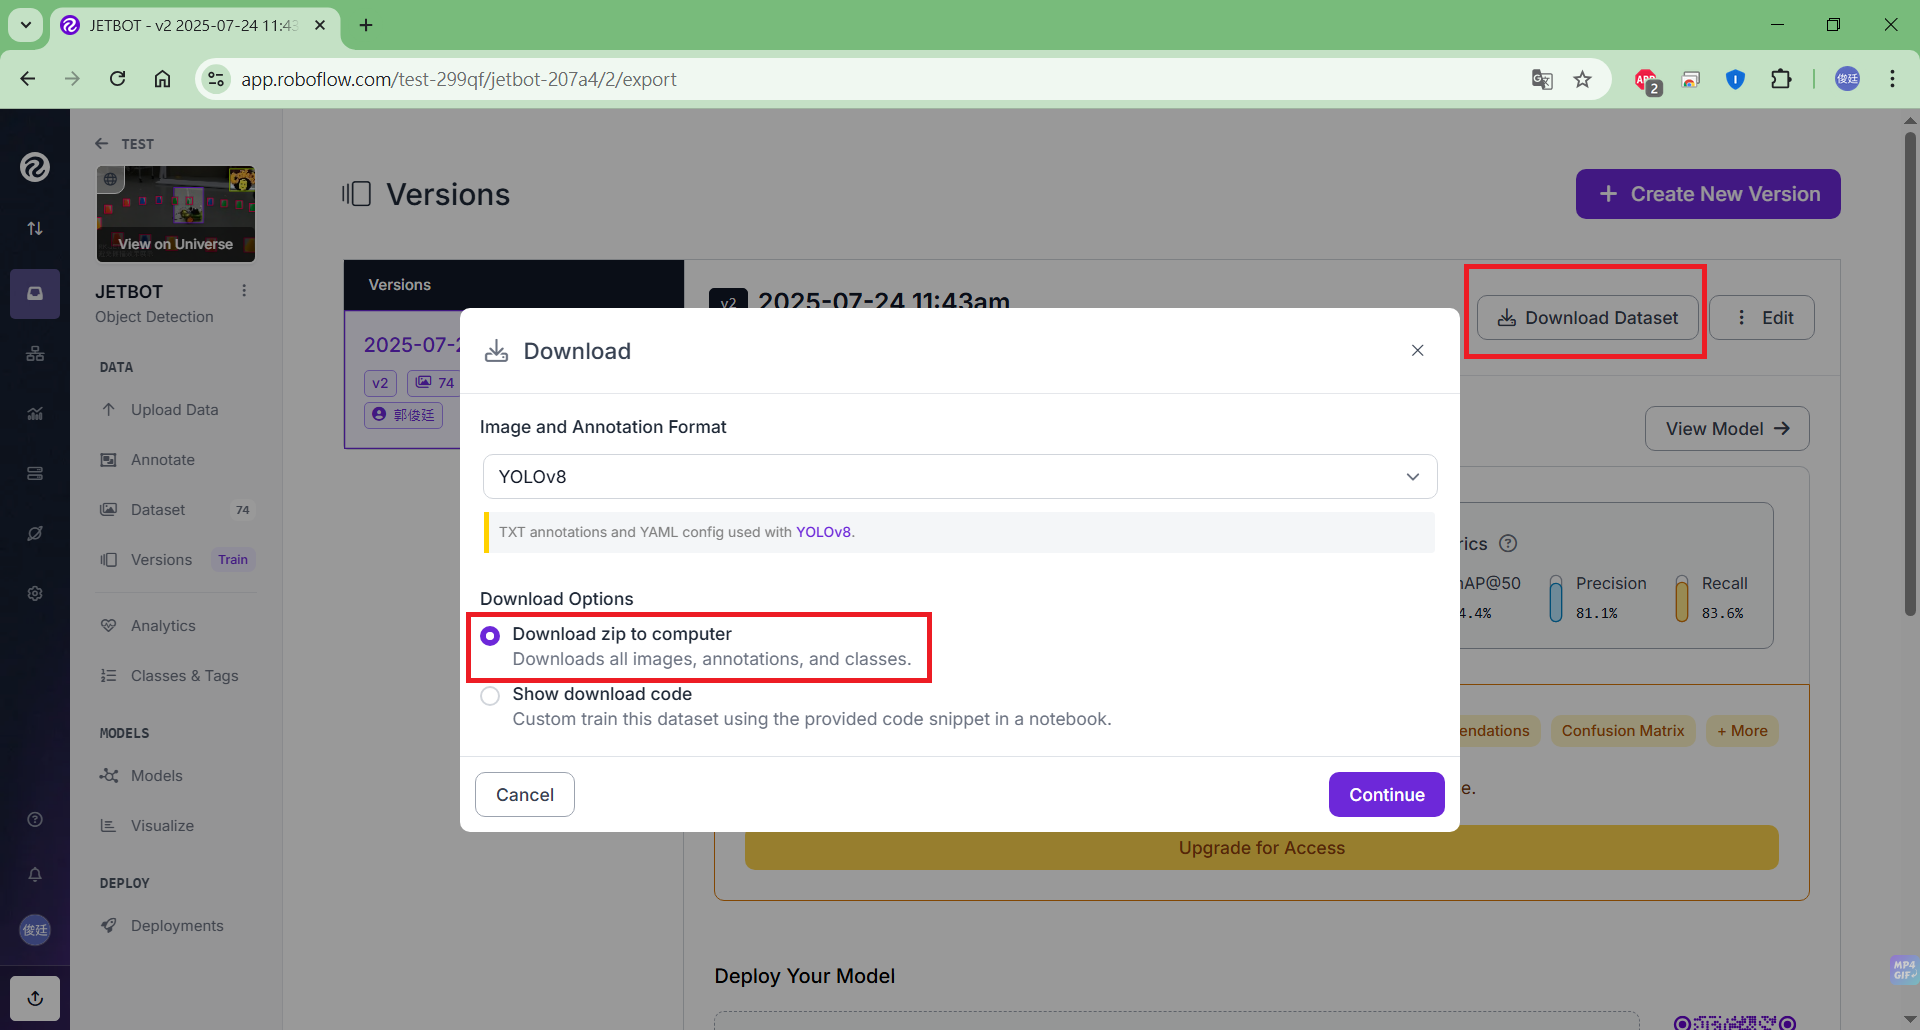
Task: Select Show download code radio option
Action: (490, 696)
